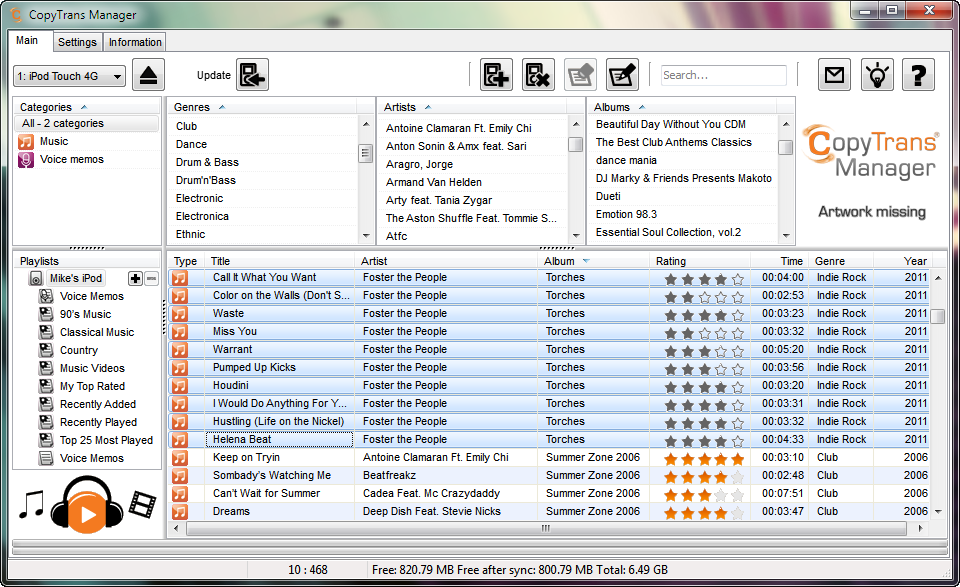Select track Can't Wait for Summer
Viewport: 960px width, 587px height.
[x=266, y=493]
